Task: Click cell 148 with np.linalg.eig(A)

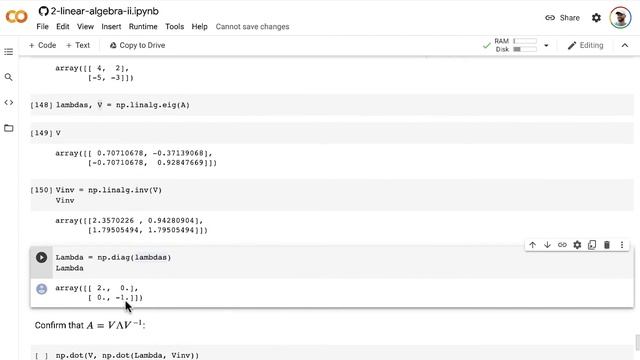Action: pyautogui.click(x=331, y=105)
